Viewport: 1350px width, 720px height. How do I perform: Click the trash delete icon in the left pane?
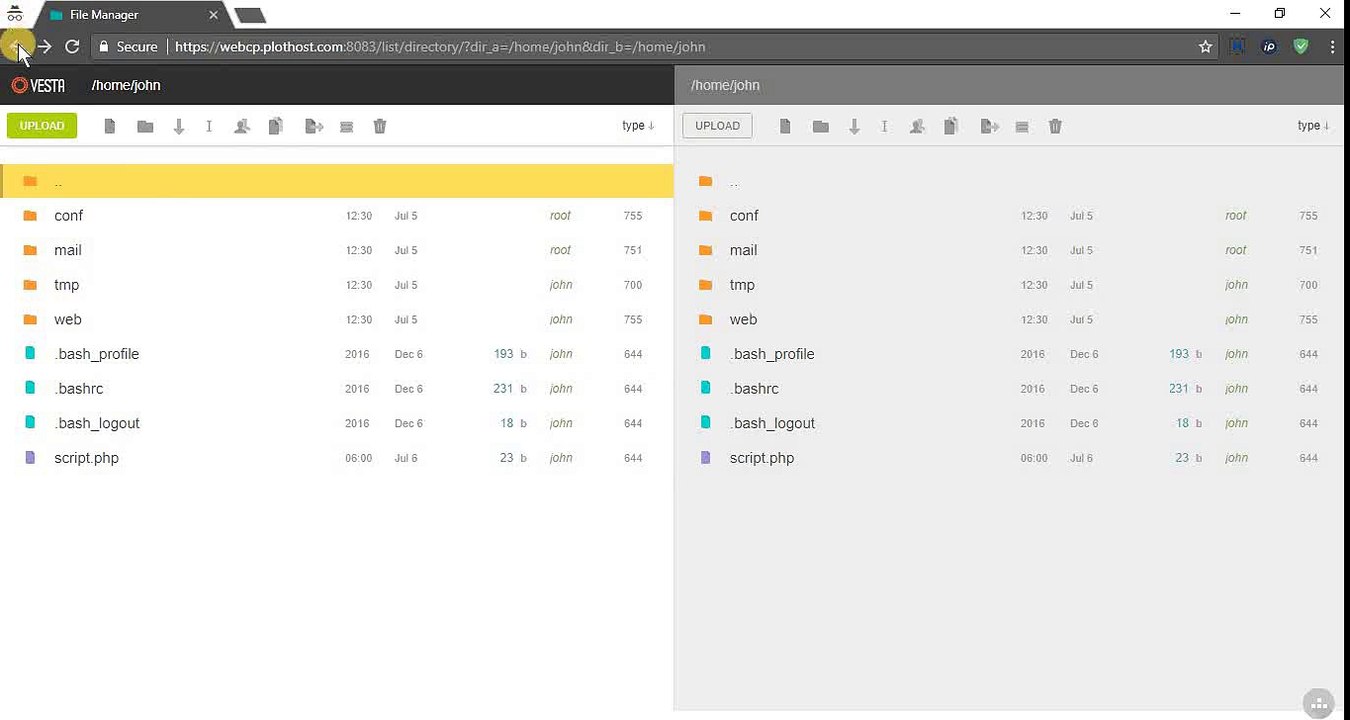tap(380, 126)
